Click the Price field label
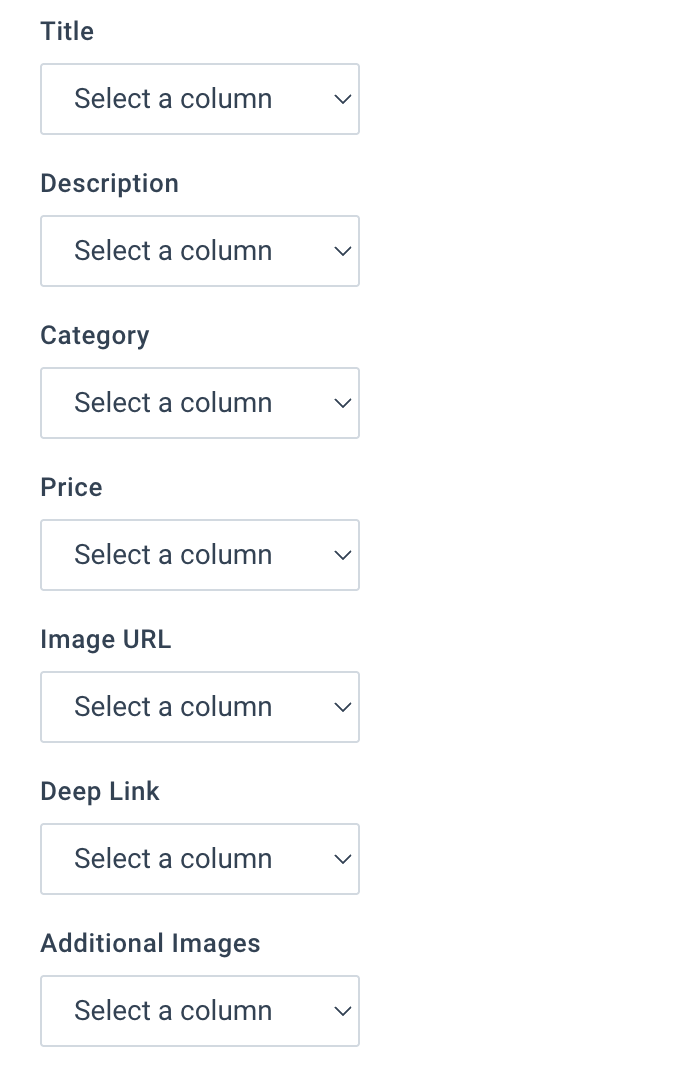The image size is (690, 1072). pyautogui.click(x=71, y=487)
